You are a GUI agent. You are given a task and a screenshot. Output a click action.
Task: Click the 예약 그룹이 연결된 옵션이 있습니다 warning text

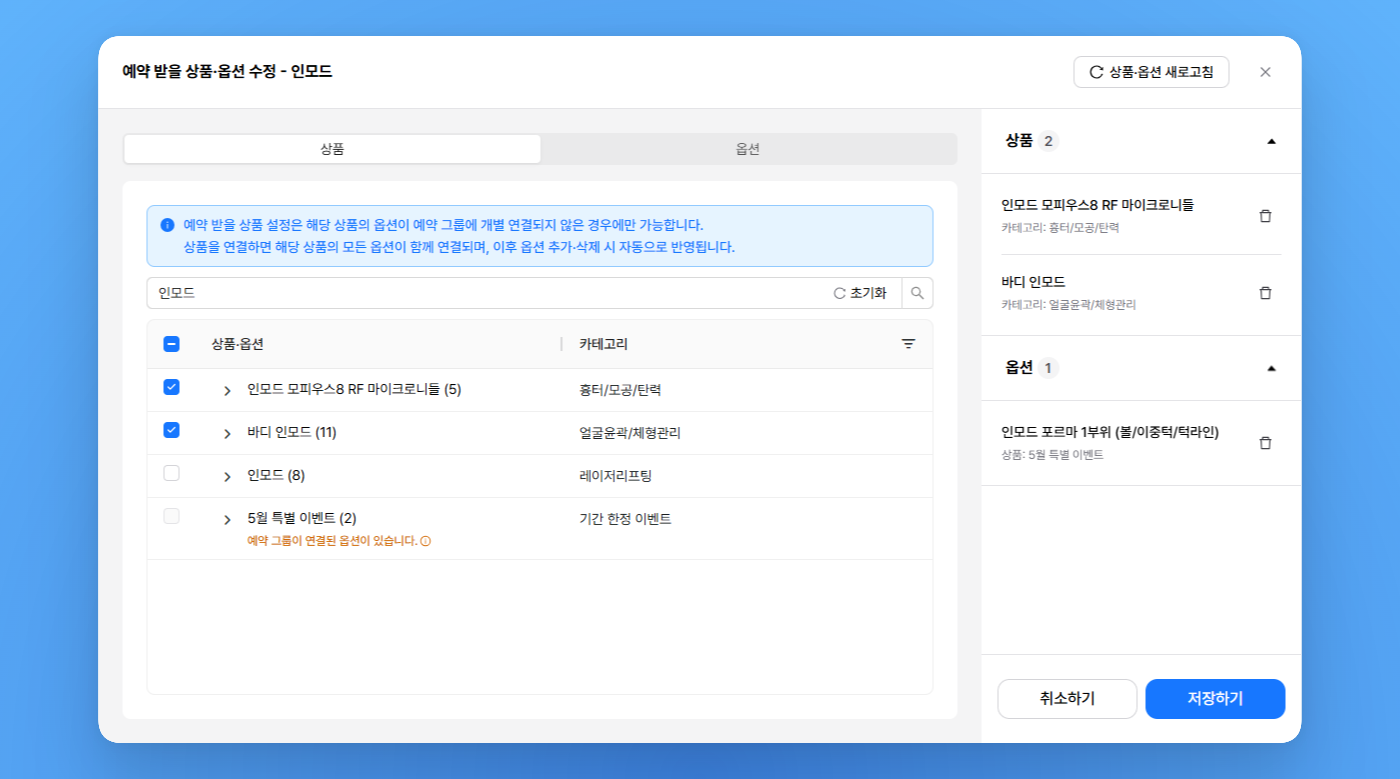tap(332, 541)
